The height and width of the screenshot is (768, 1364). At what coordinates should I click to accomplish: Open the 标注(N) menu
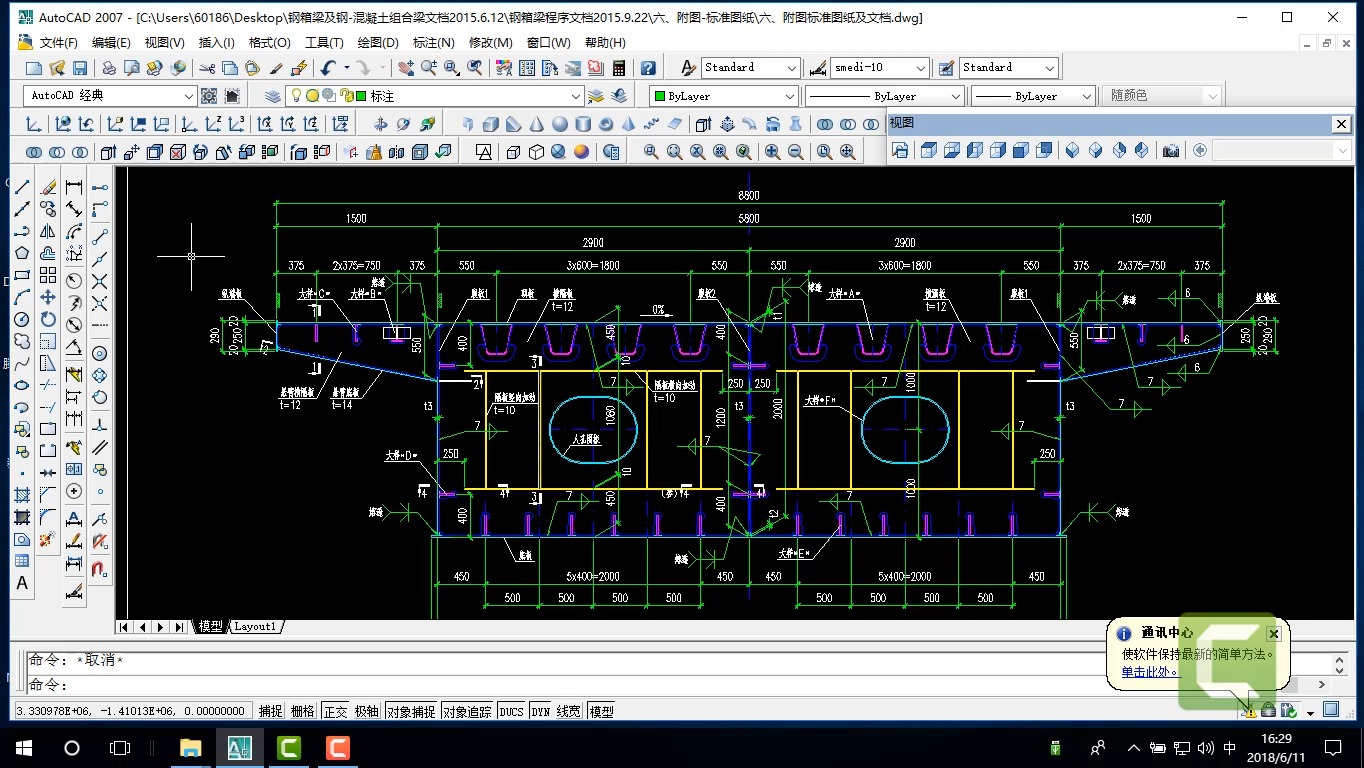click(433, 43)
